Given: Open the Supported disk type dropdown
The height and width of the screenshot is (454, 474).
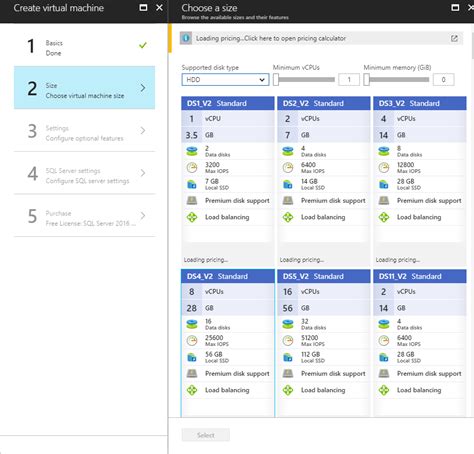Looking at the screenshot, I should click(x=225, y=80).
